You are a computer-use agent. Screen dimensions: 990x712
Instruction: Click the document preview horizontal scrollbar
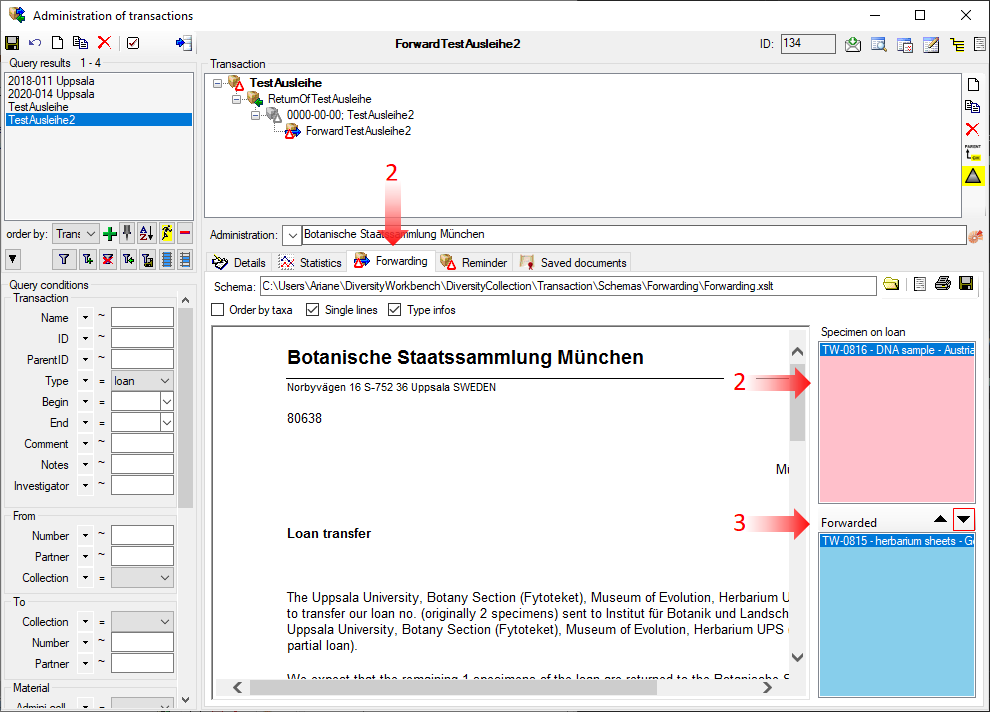[503, 687]
